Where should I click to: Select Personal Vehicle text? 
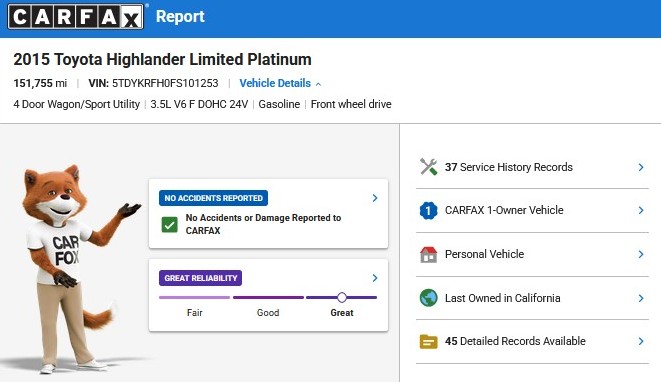coord(484,254)
